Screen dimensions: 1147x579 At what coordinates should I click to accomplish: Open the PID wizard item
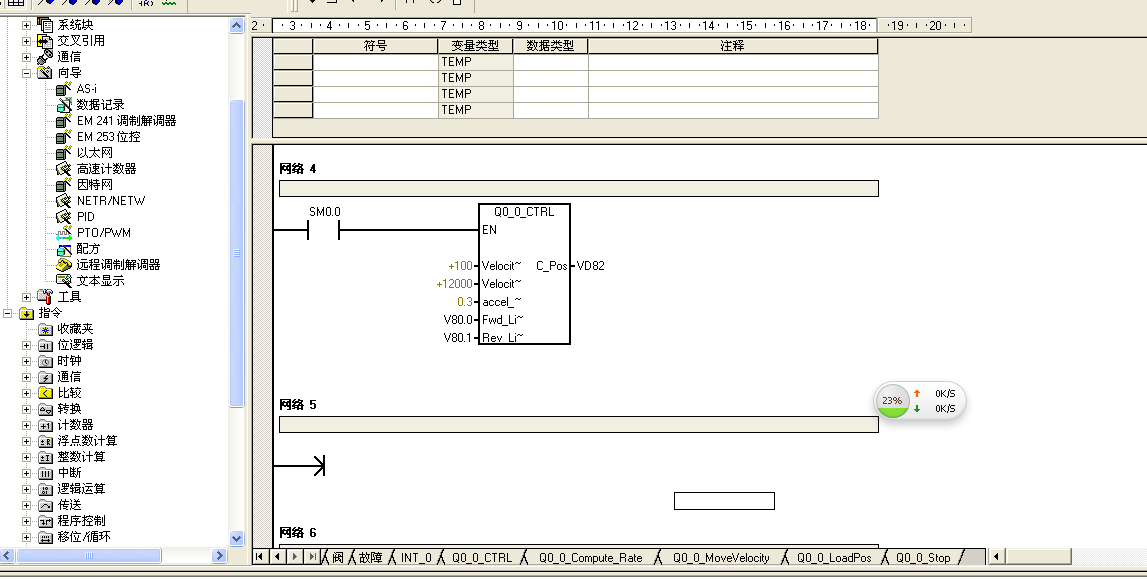(x=86, y=217)
